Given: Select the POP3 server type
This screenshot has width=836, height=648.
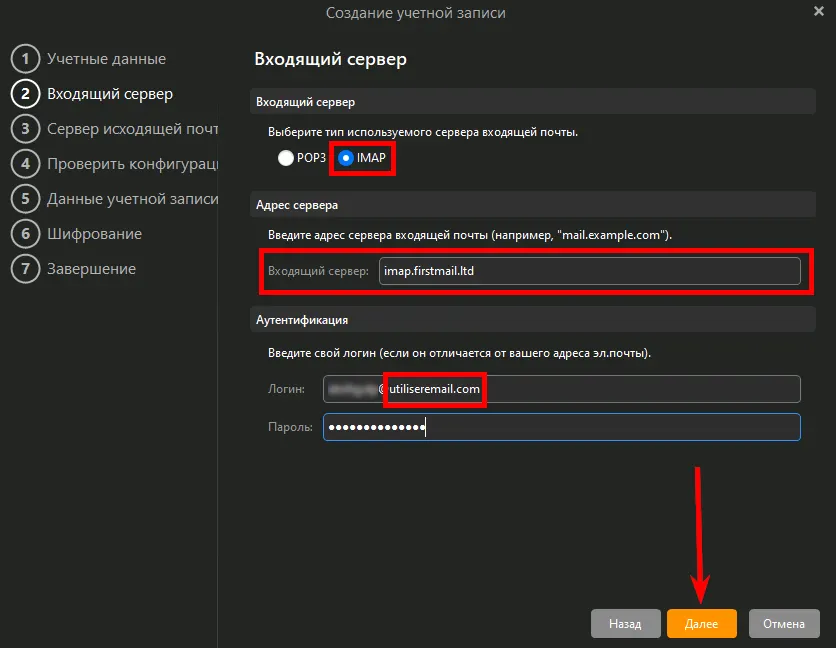Looking at the screenshot, I should [x=287, y=158].
